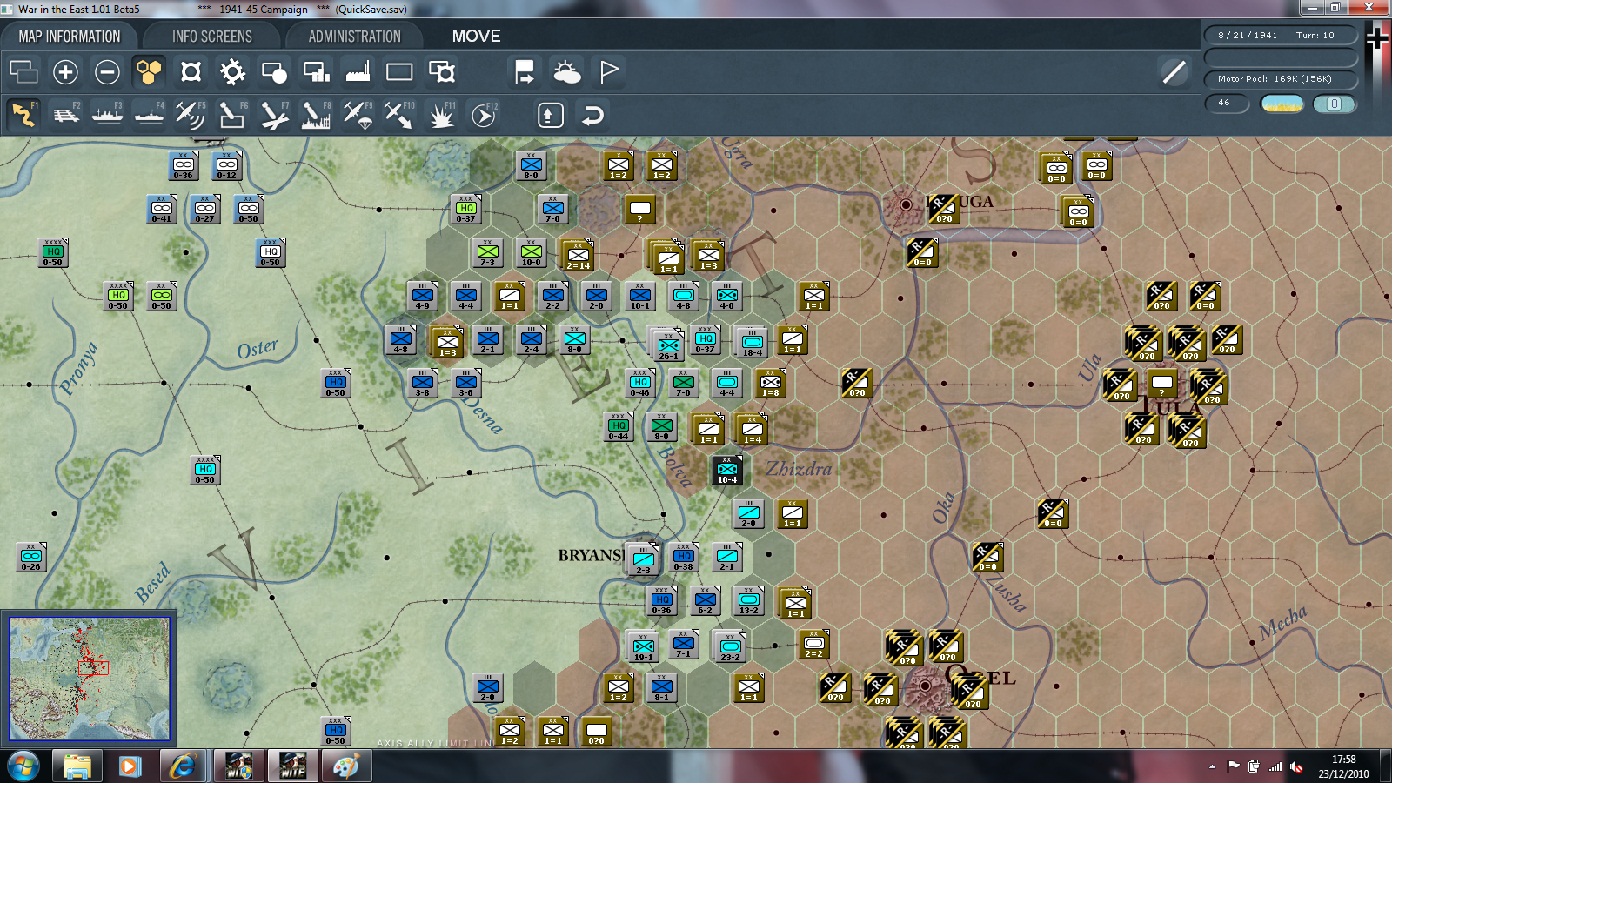This screenshot has height=900, width=1600.
Task: Click the field weather indicator
Action: [x=1282, y=104]
